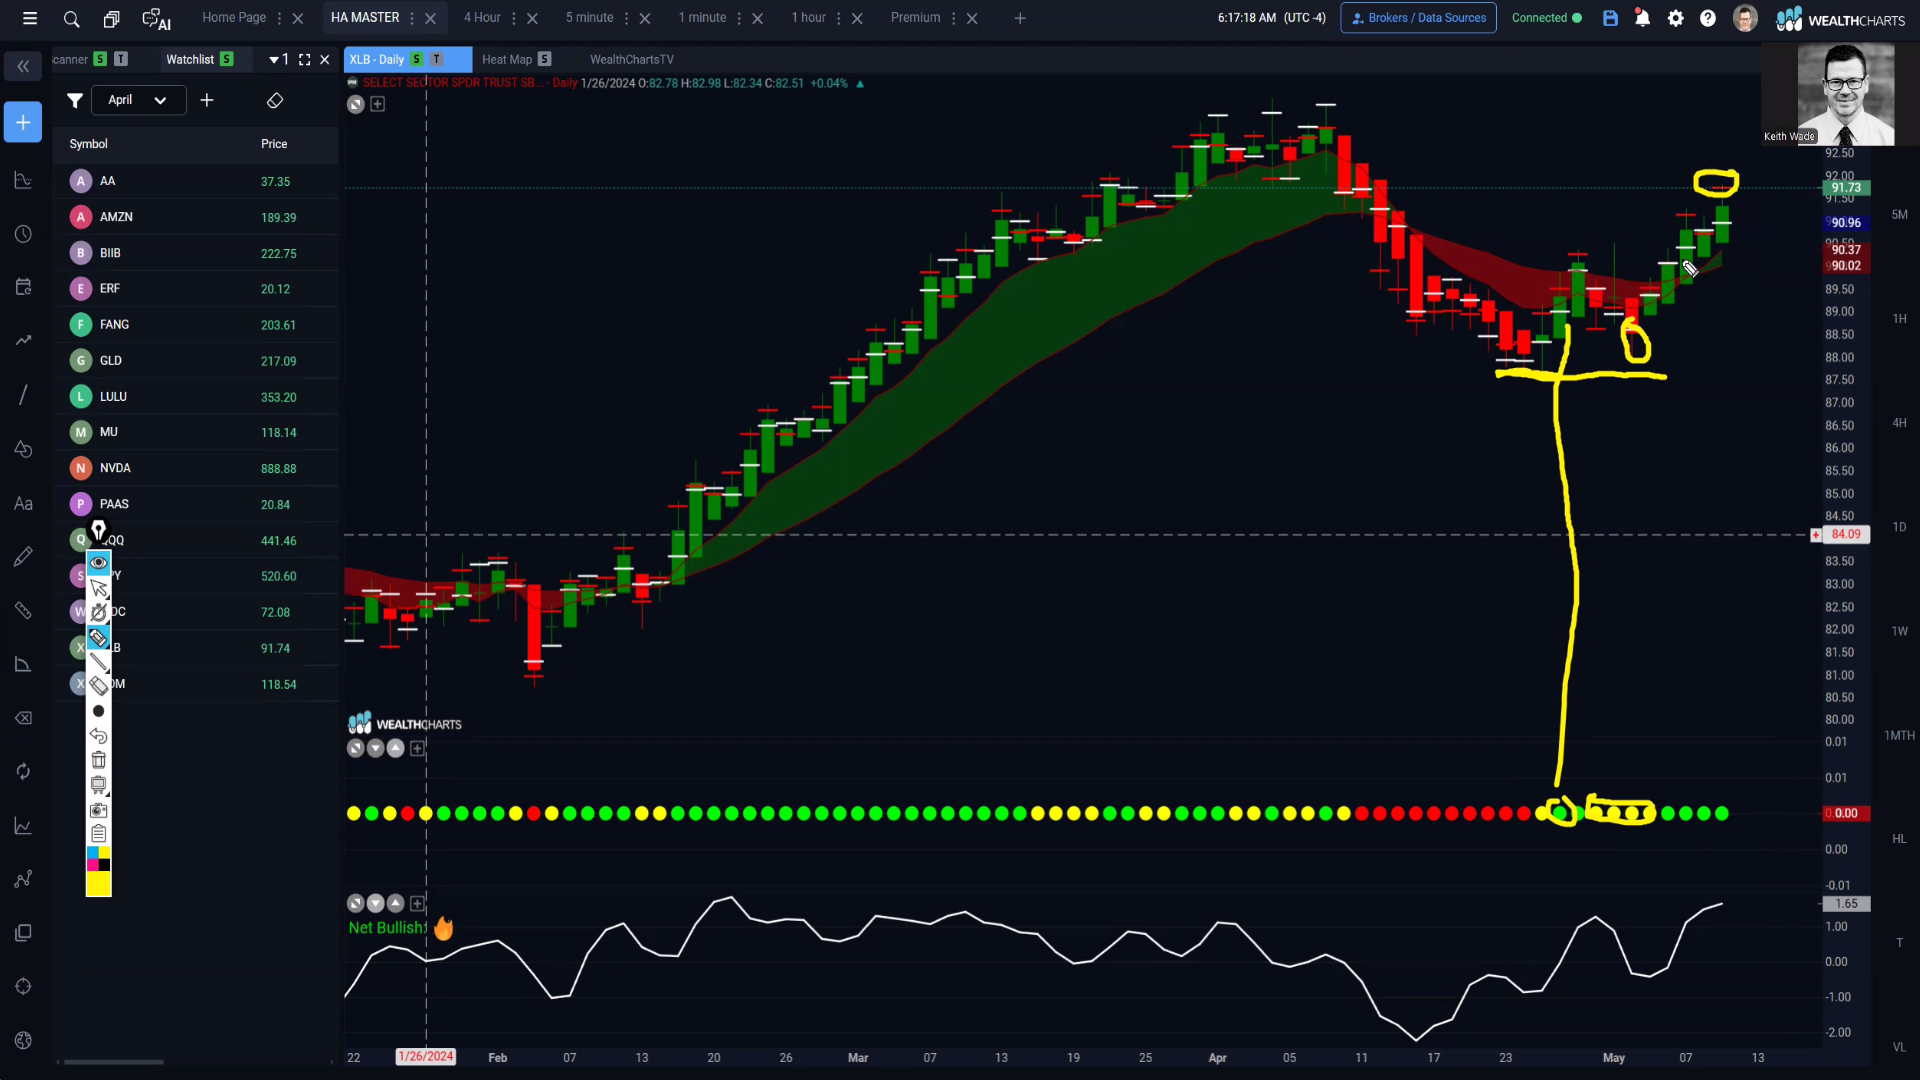The image size is (1920, 1080).
Task: Select the 1W timeframe on right edge
Action: (1899, 631)
